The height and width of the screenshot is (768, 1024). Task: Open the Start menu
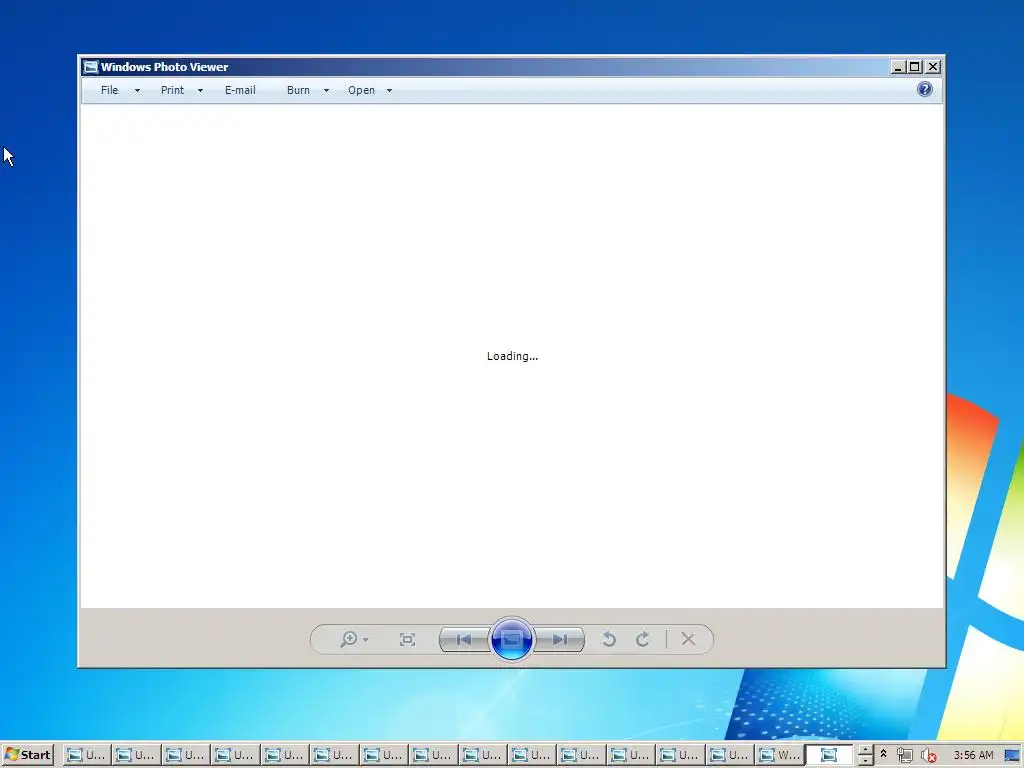click(27, 755)
